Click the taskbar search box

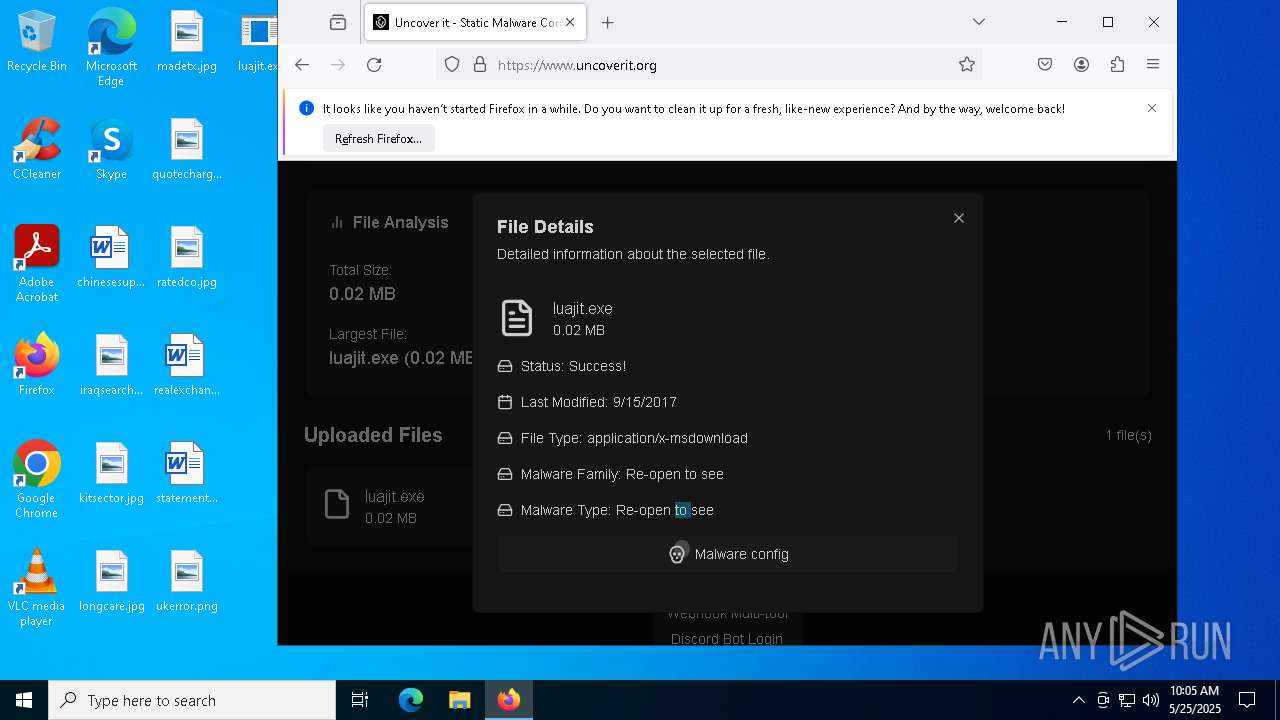(x=192, y=700)
